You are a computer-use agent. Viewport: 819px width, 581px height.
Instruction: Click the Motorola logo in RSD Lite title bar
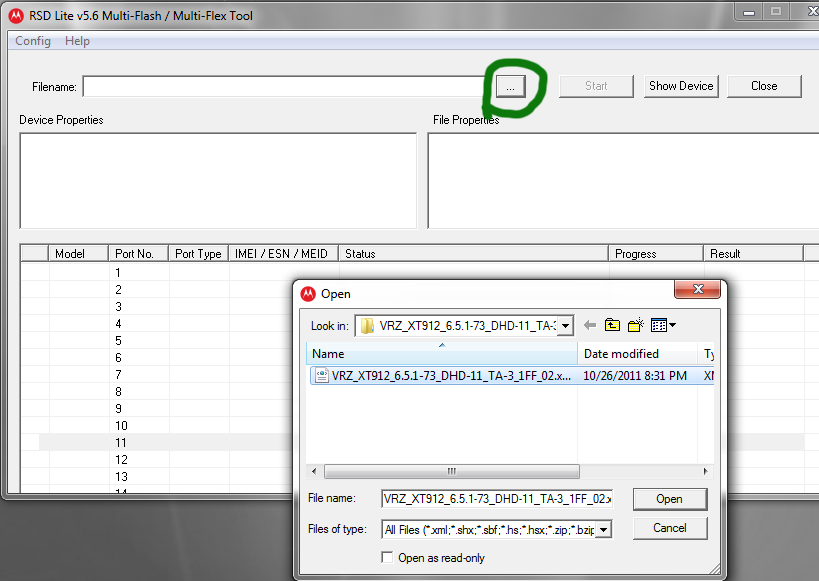(x=16, y=16)
